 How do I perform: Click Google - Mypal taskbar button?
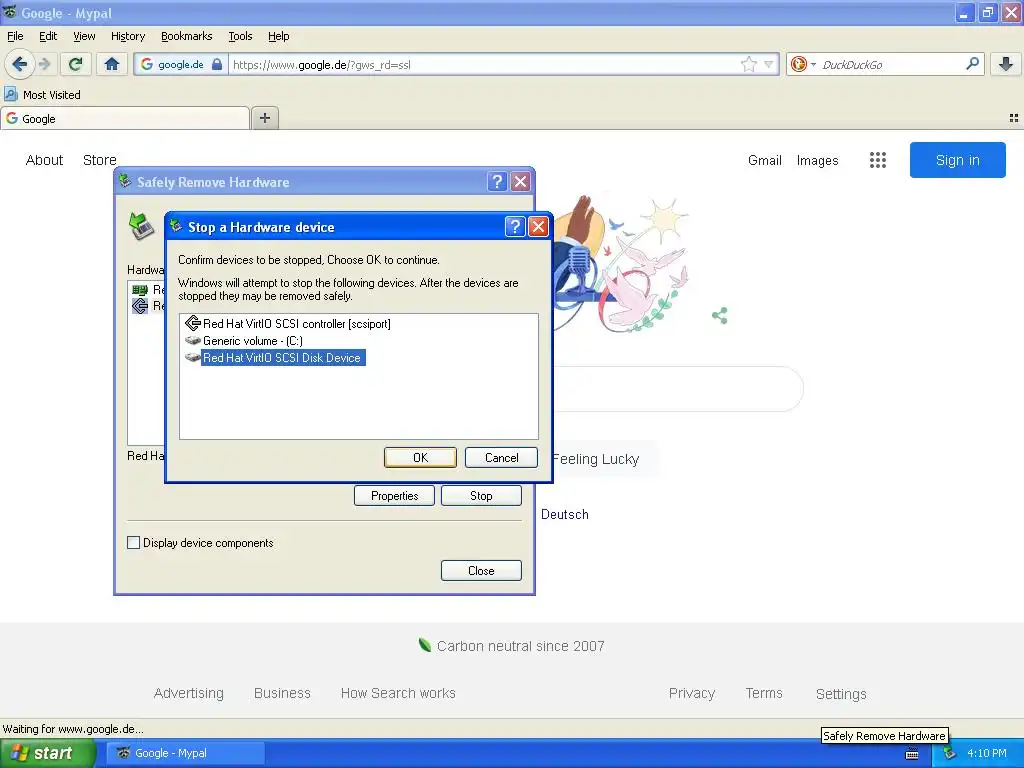tap(184, 753)
